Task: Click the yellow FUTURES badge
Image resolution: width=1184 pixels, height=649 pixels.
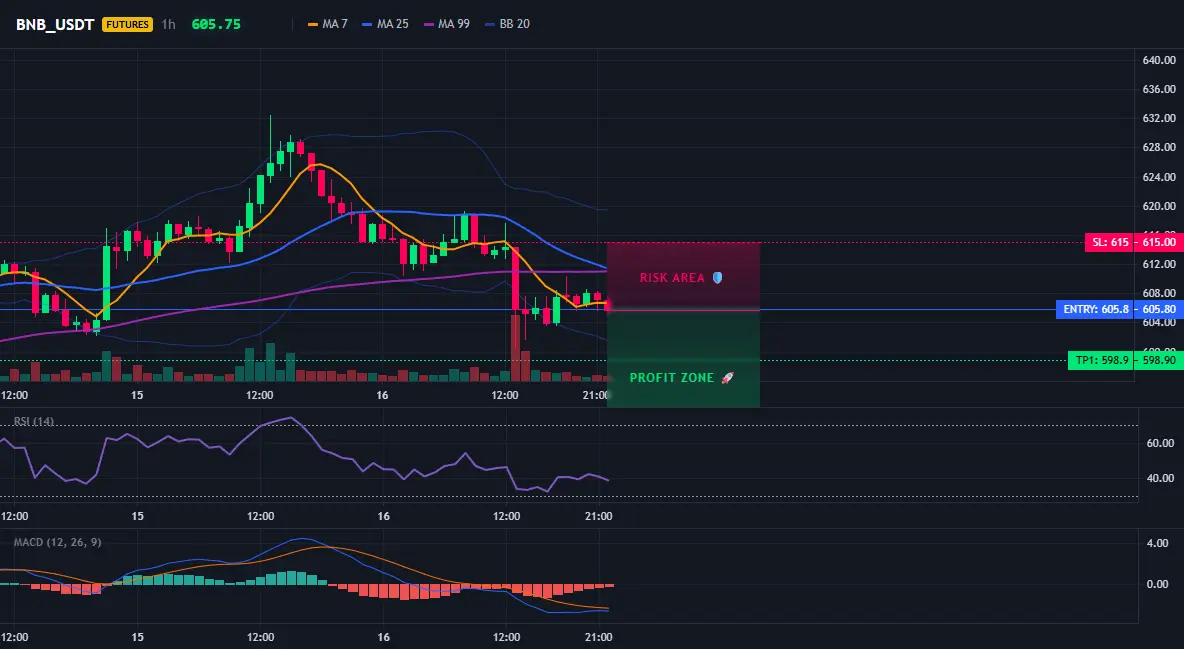Action: click(127, 24)
